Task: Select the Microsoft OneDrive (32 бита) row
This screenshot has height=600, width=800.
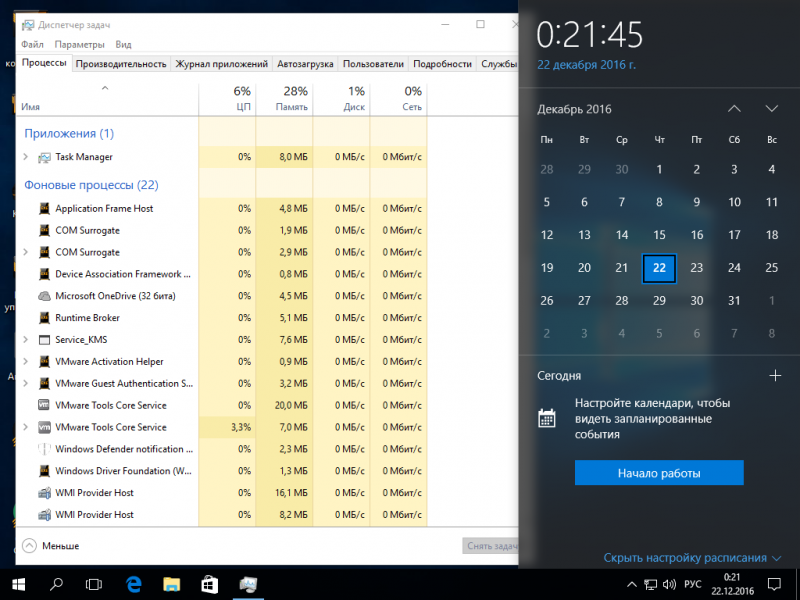Action: point(222,296)
